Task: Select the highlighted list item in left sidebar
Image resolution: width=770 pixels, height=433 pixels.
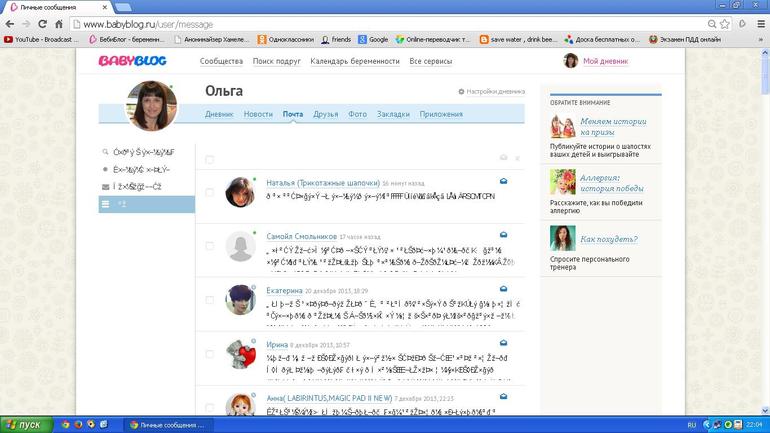Action: click(147, 204)
